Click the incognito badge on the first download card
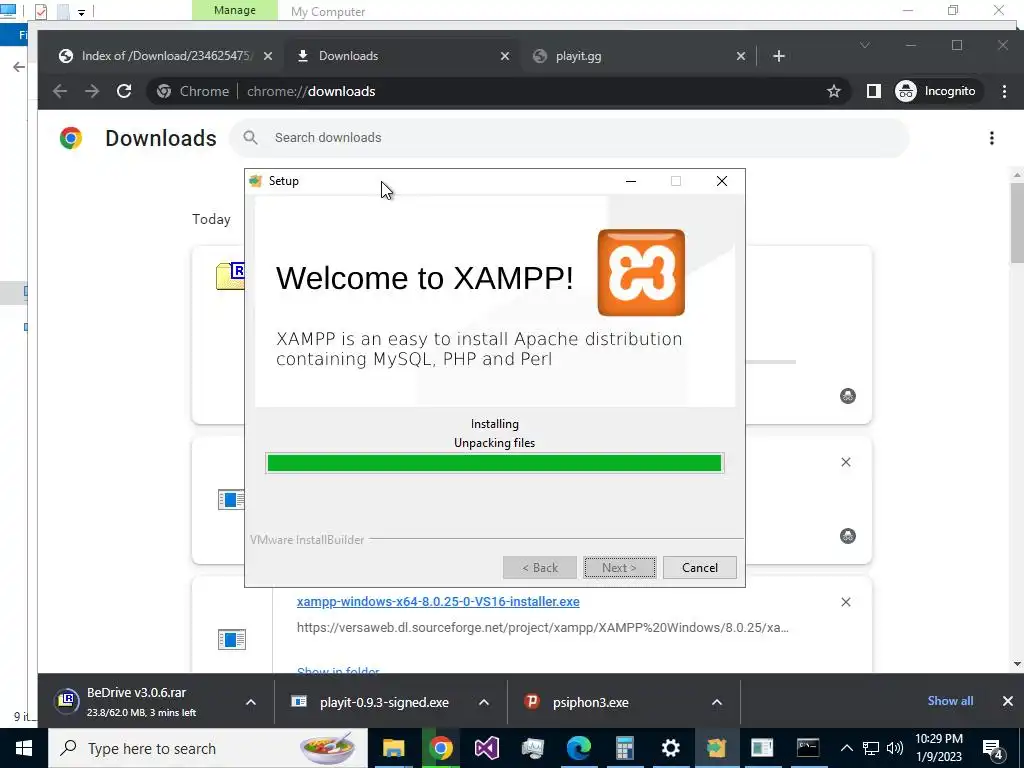 tap(848, 396)
